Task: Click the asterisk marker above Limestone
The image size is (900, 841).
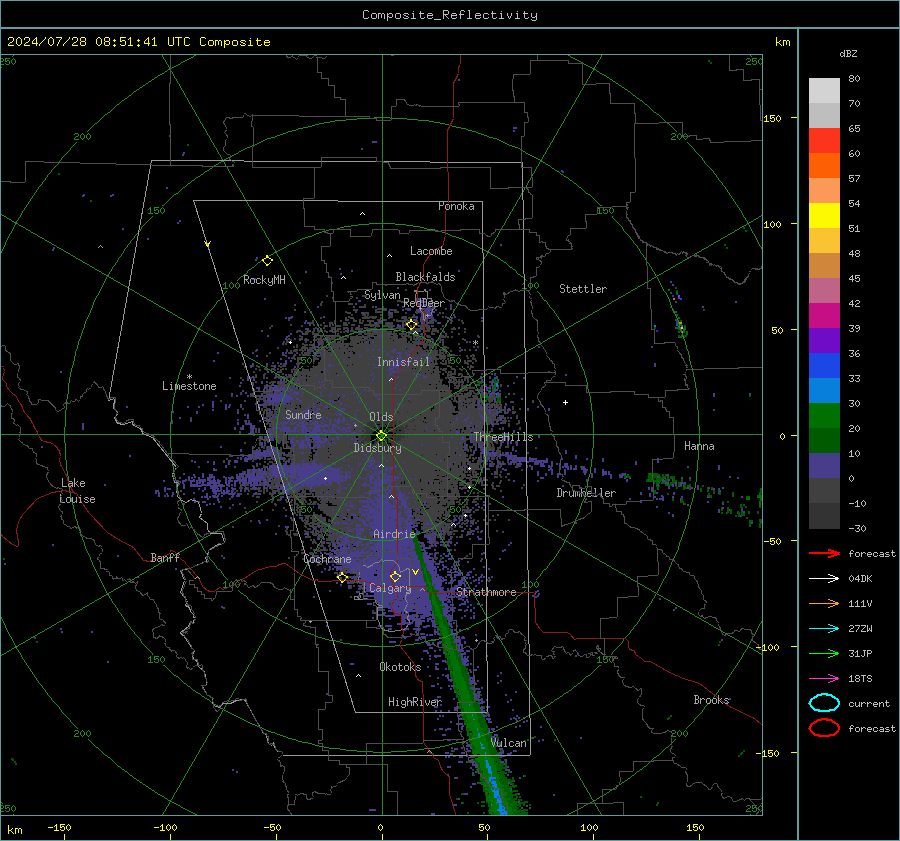Action: (x=189, y=377)
